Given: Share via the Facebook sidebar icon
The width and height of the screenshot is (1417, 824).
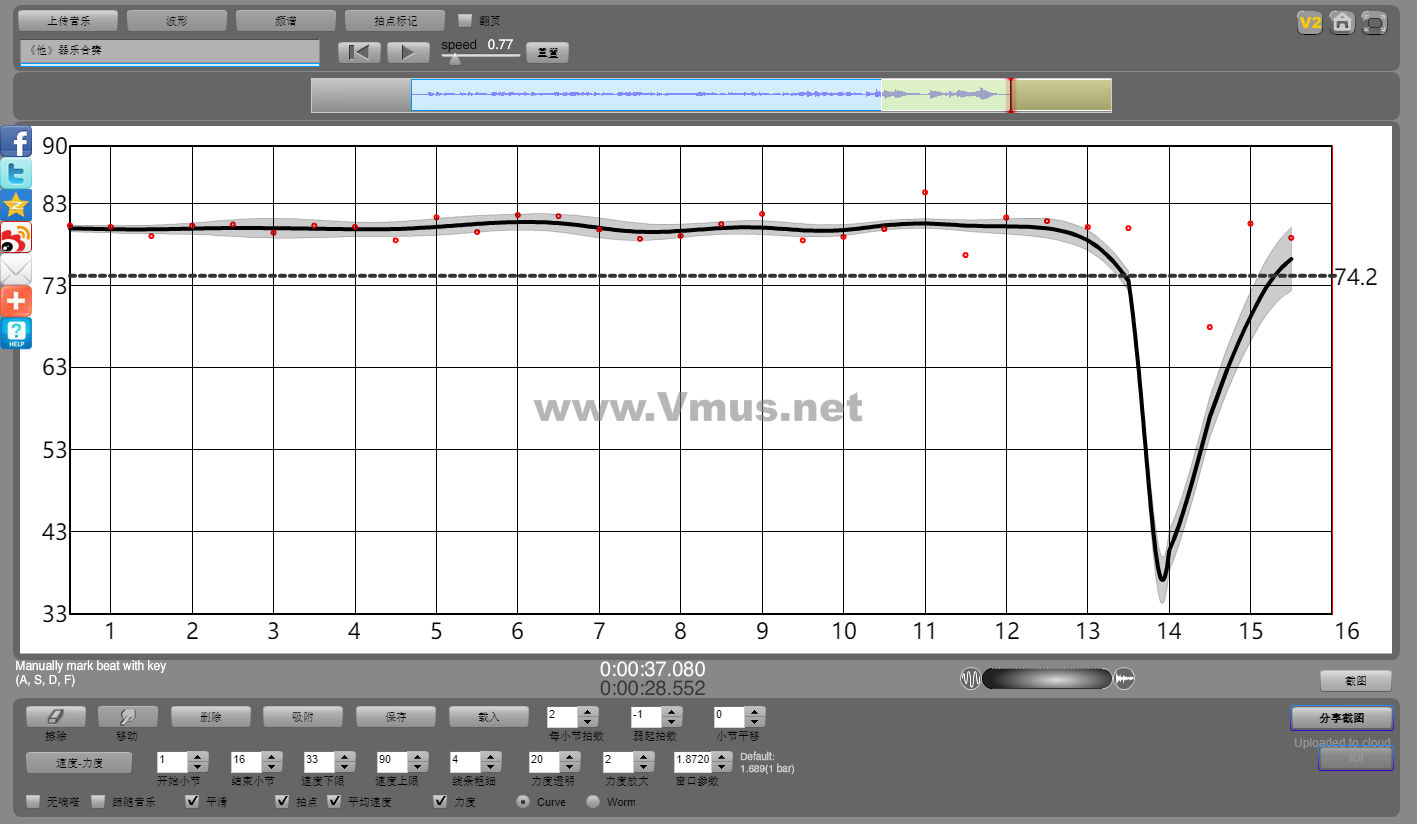Looking at the screenshot, I should 16,141.
